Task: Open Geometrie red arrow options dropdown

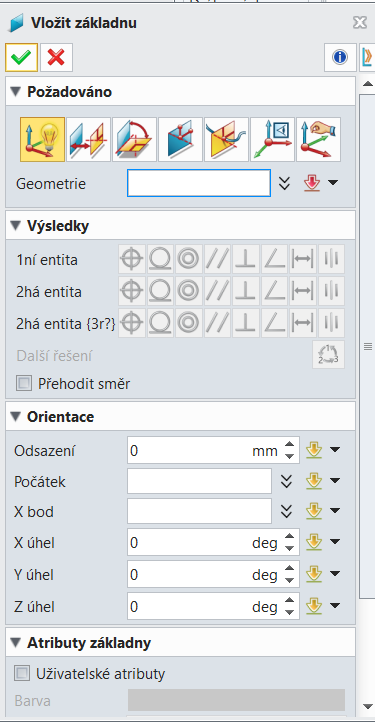Action: [x=333, y=183]
